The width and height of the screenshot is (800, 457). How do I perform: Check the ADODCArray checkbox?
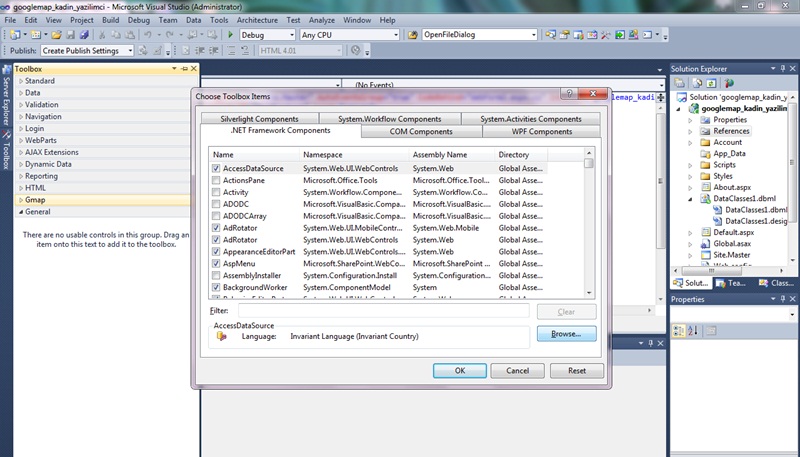pyautogui.click(x=216, y=216)
